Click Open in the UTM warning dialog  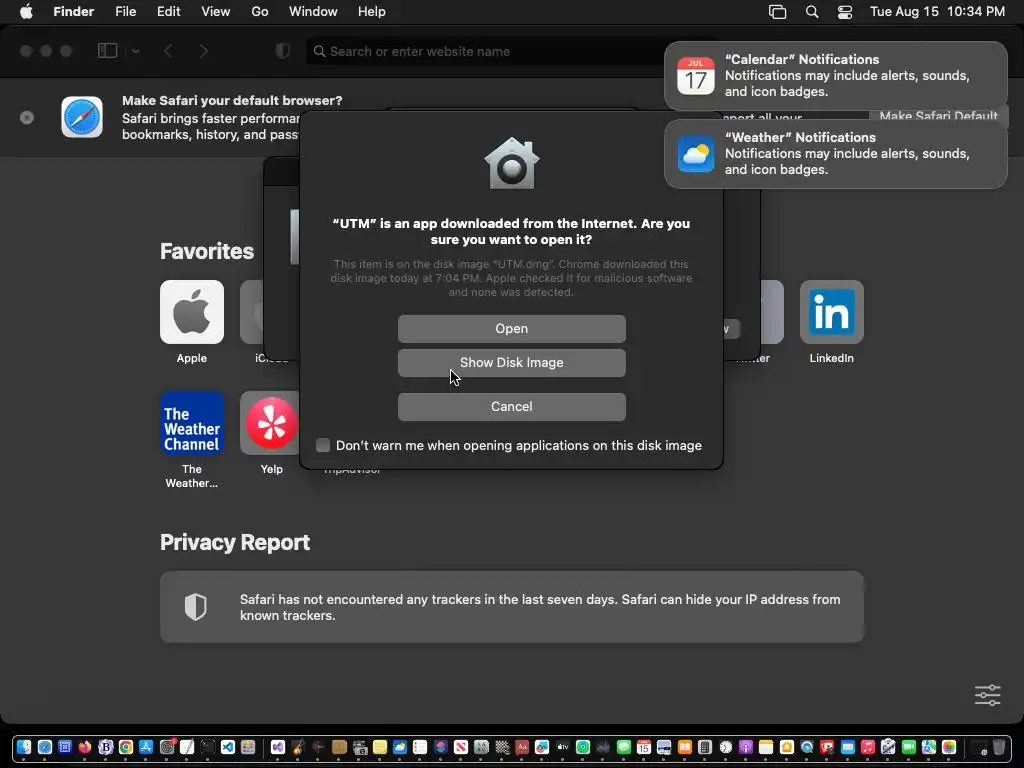(511, 328)
